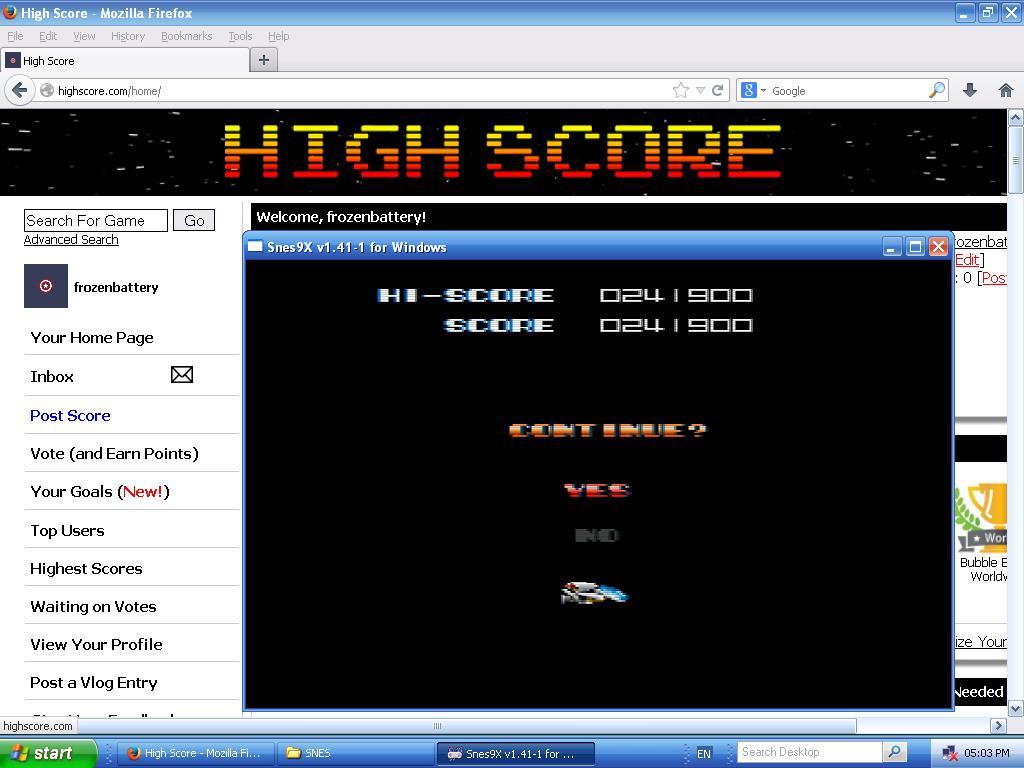The height and width of the screenshot is (768, 1024).
Task: Select YES on the Continue screen
Action: click(x=597, y=490)
